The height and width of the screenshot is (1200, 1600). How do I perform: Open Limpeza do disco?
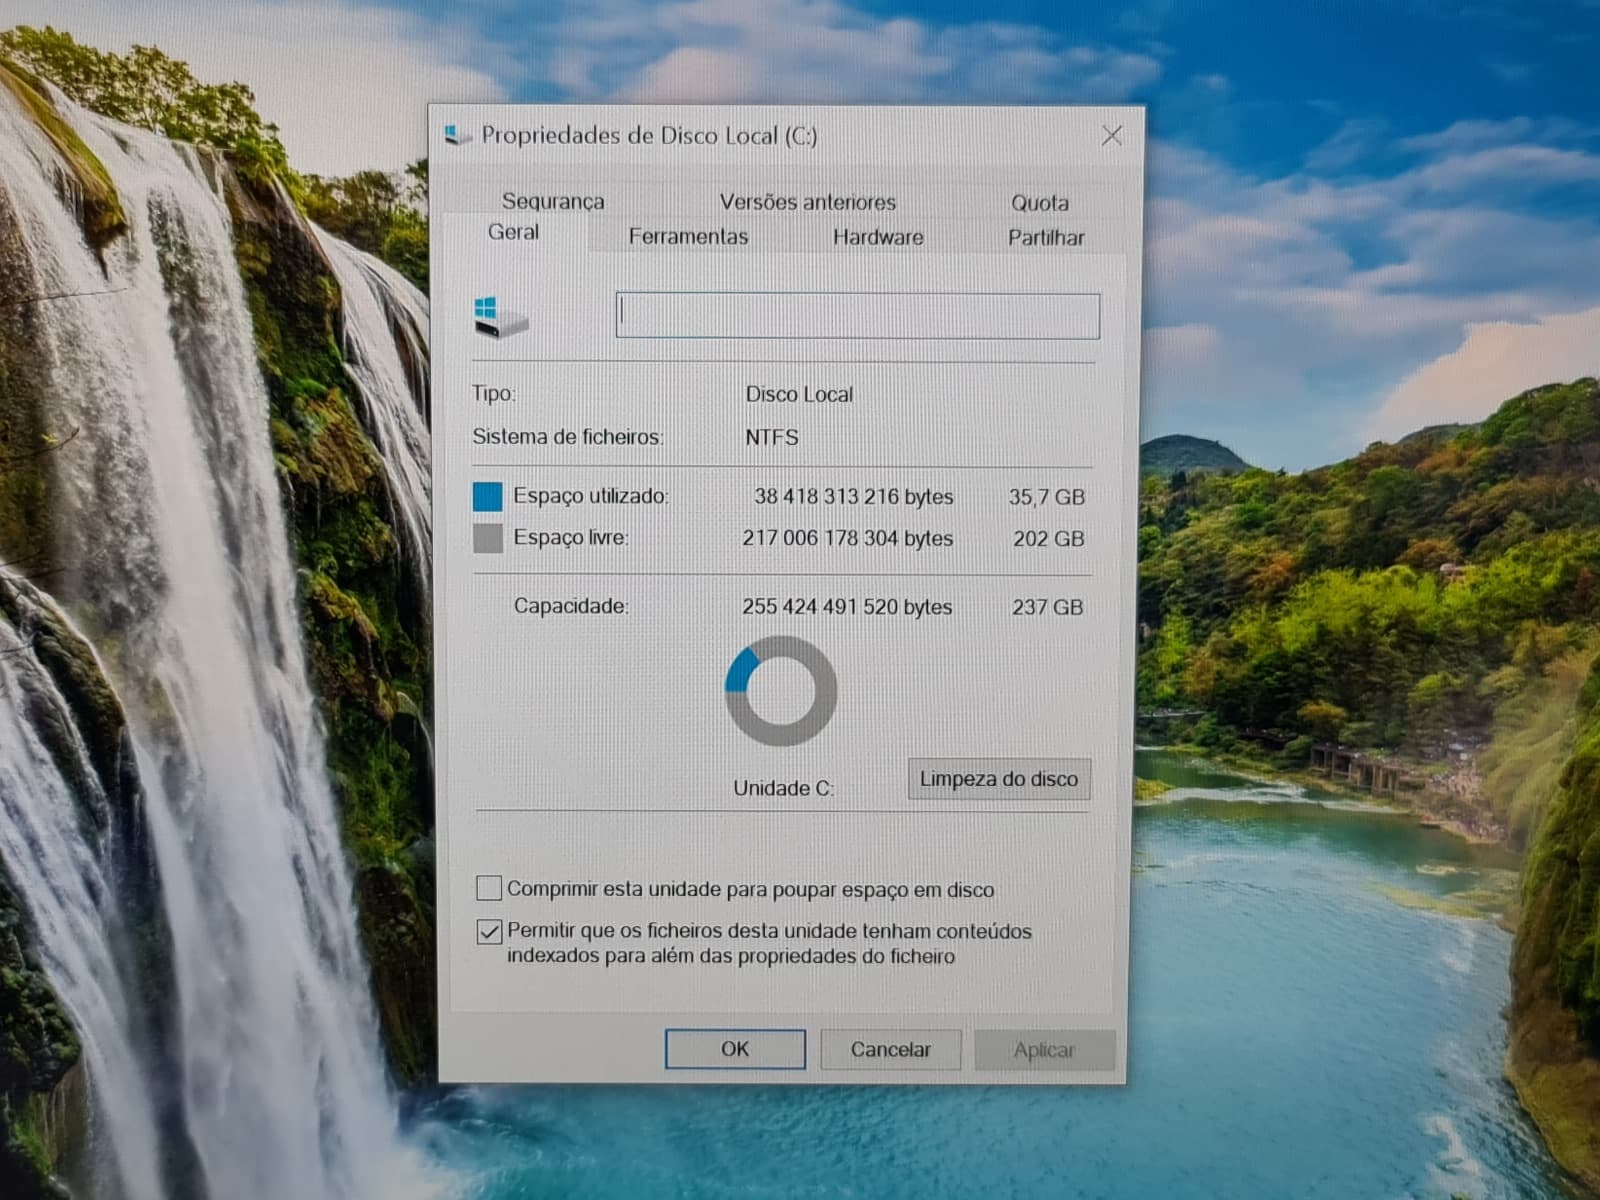tap(999, 779)
